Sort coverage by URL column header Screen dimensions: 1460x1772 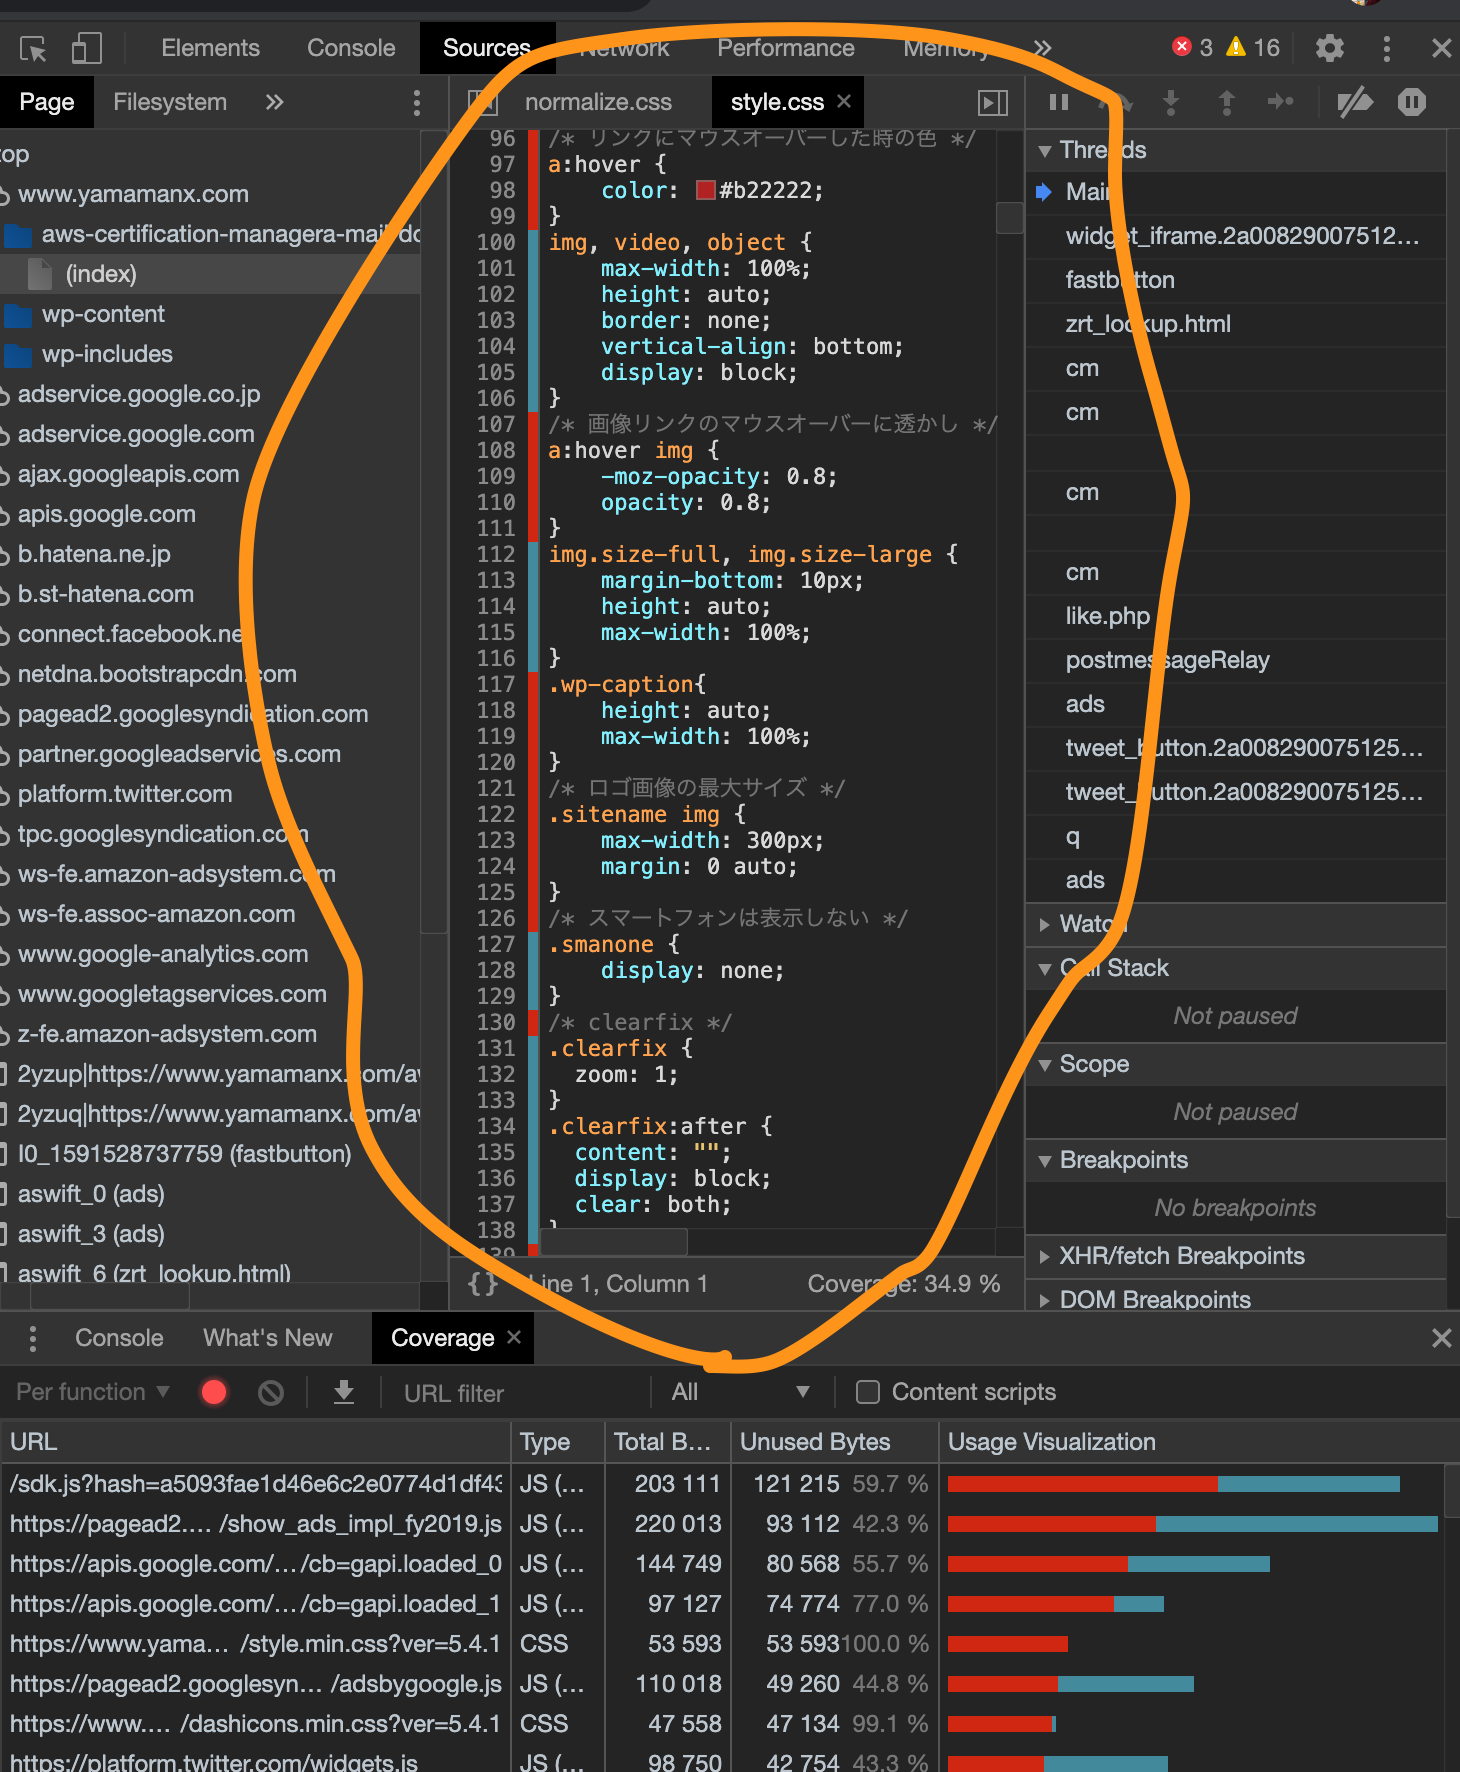pyautogui.click(x=256, y=1442)
